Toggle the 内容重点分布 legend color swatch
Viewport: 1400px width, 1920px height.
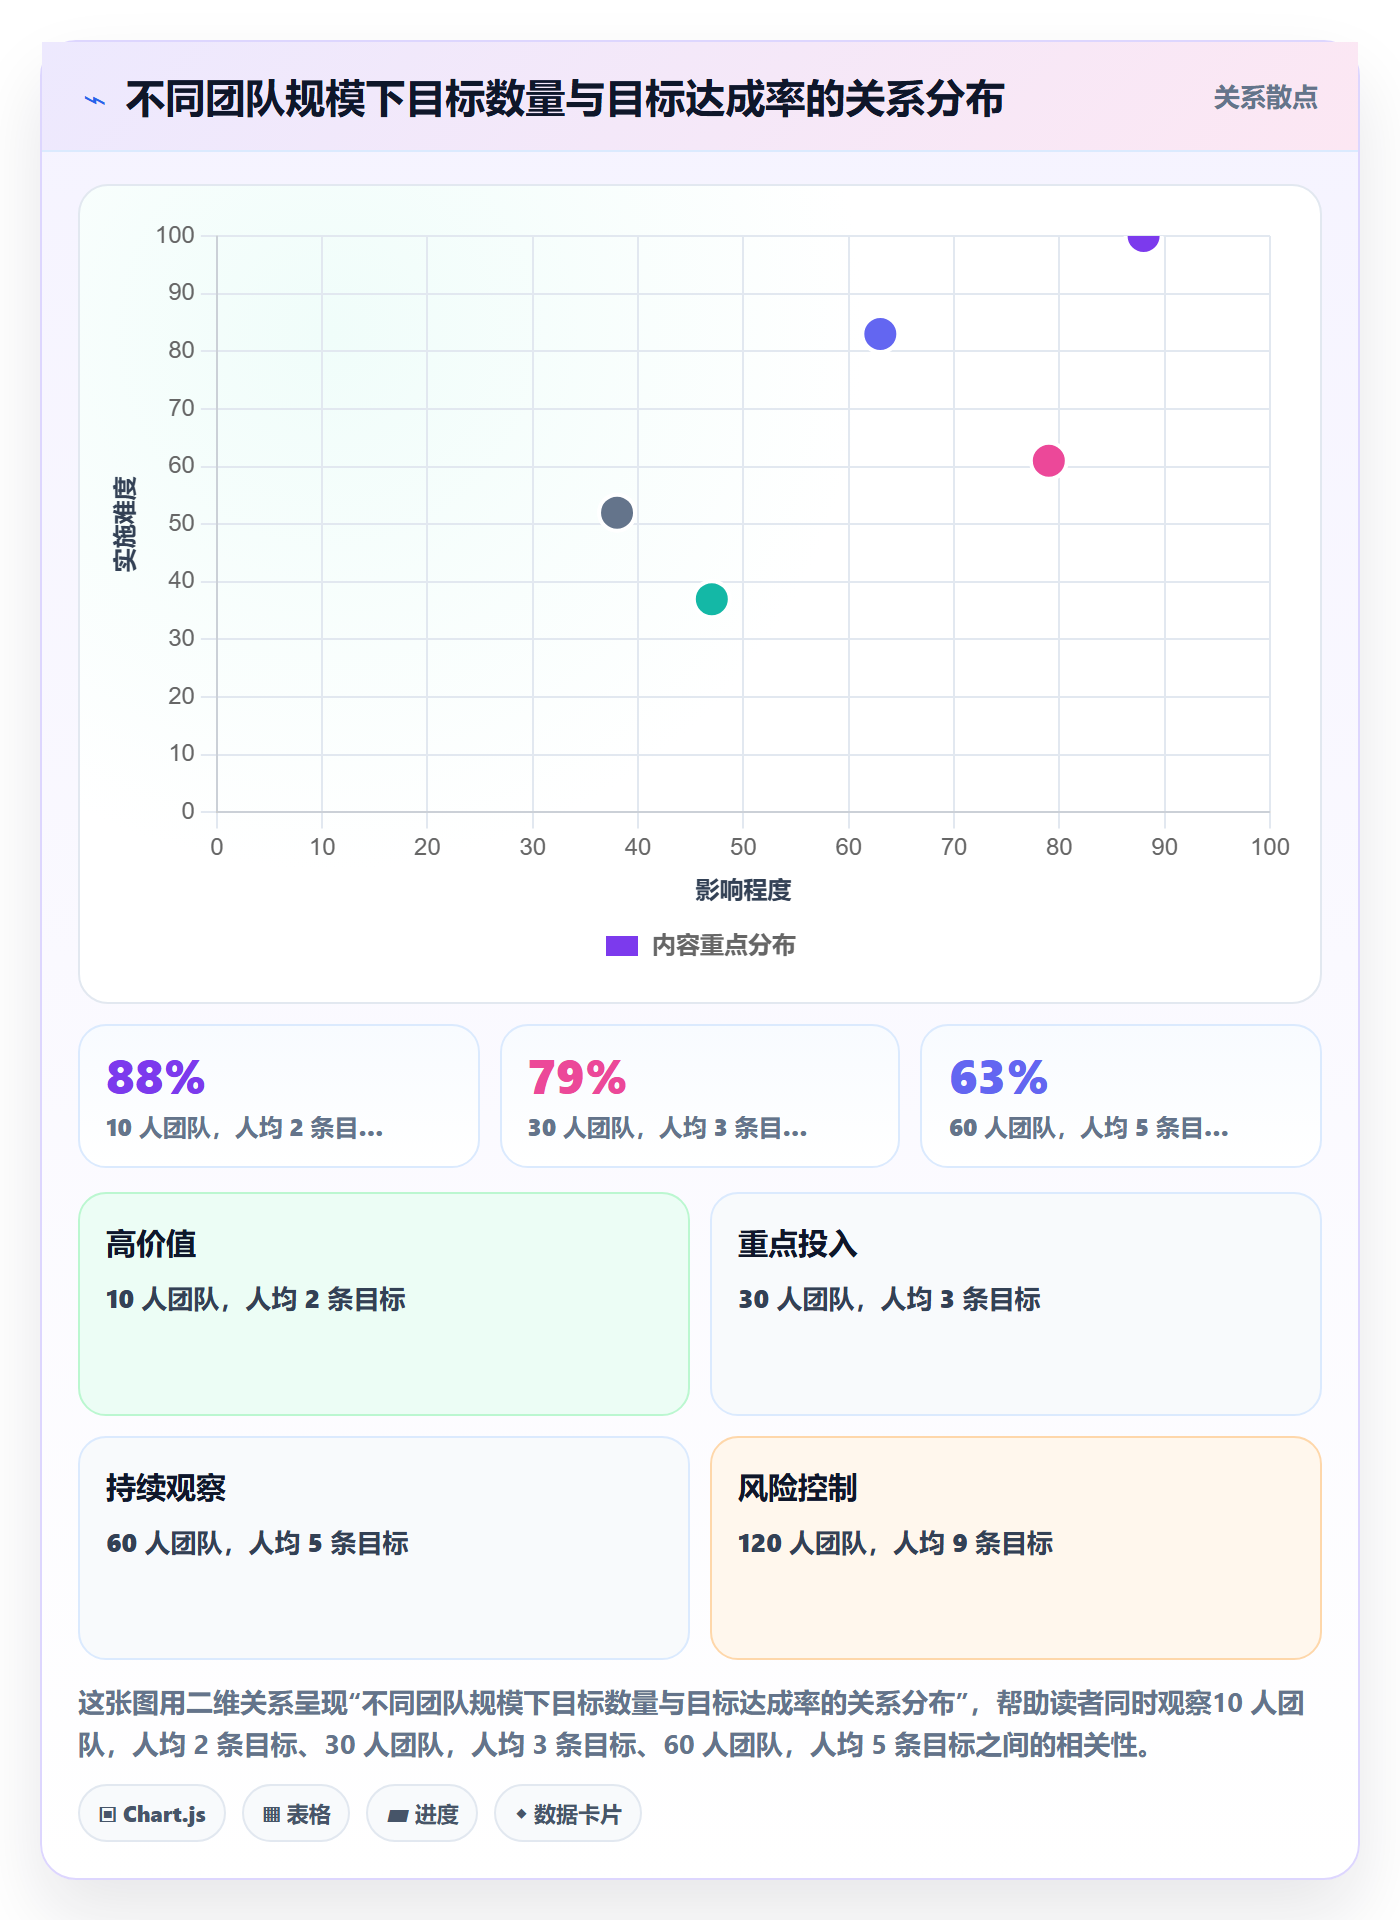tap(622, 946)
